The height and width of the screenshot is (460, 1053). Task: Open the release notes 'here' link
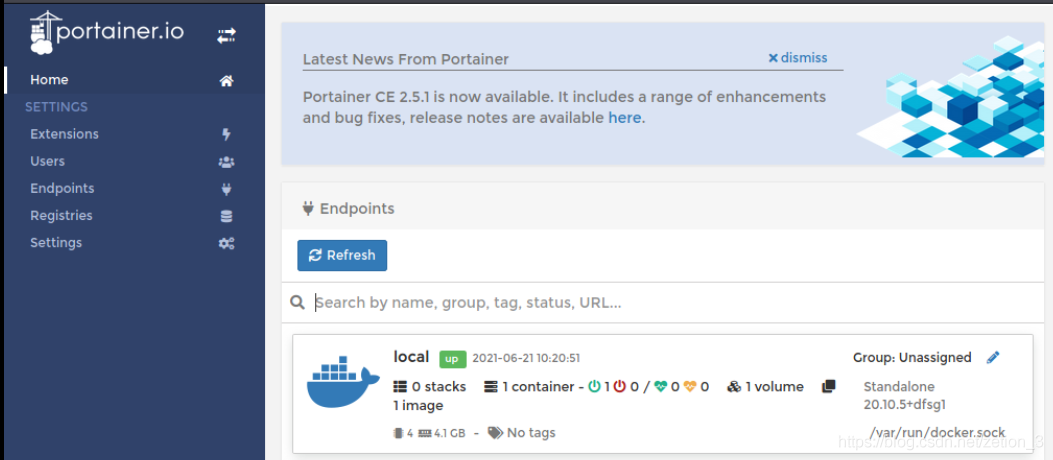point(624,118)
